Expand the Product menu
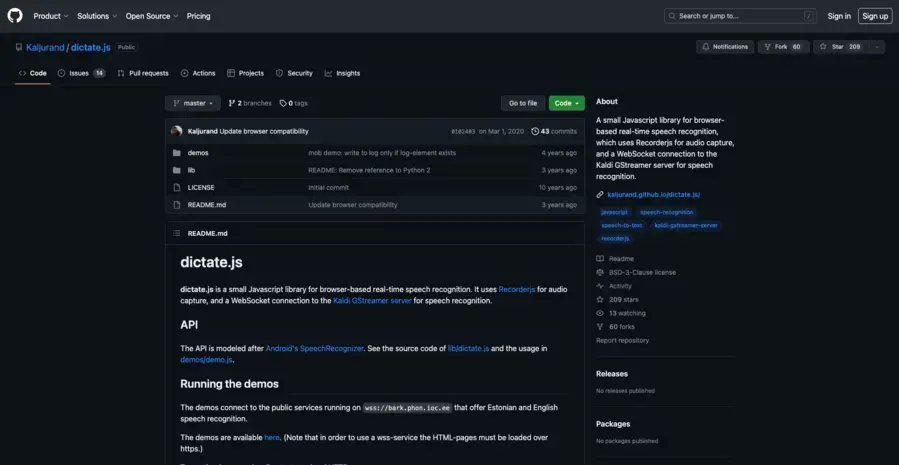The width and height of the screenshot is (899, 465). (x=50, y=16)
